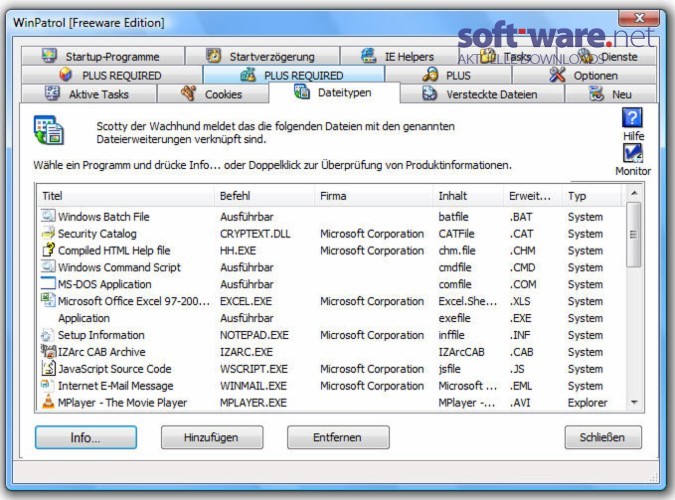The image size is (675, 500).
Task: Select the "NOTEPAD.EXE" command cell
Action: [x=254, y=335]
